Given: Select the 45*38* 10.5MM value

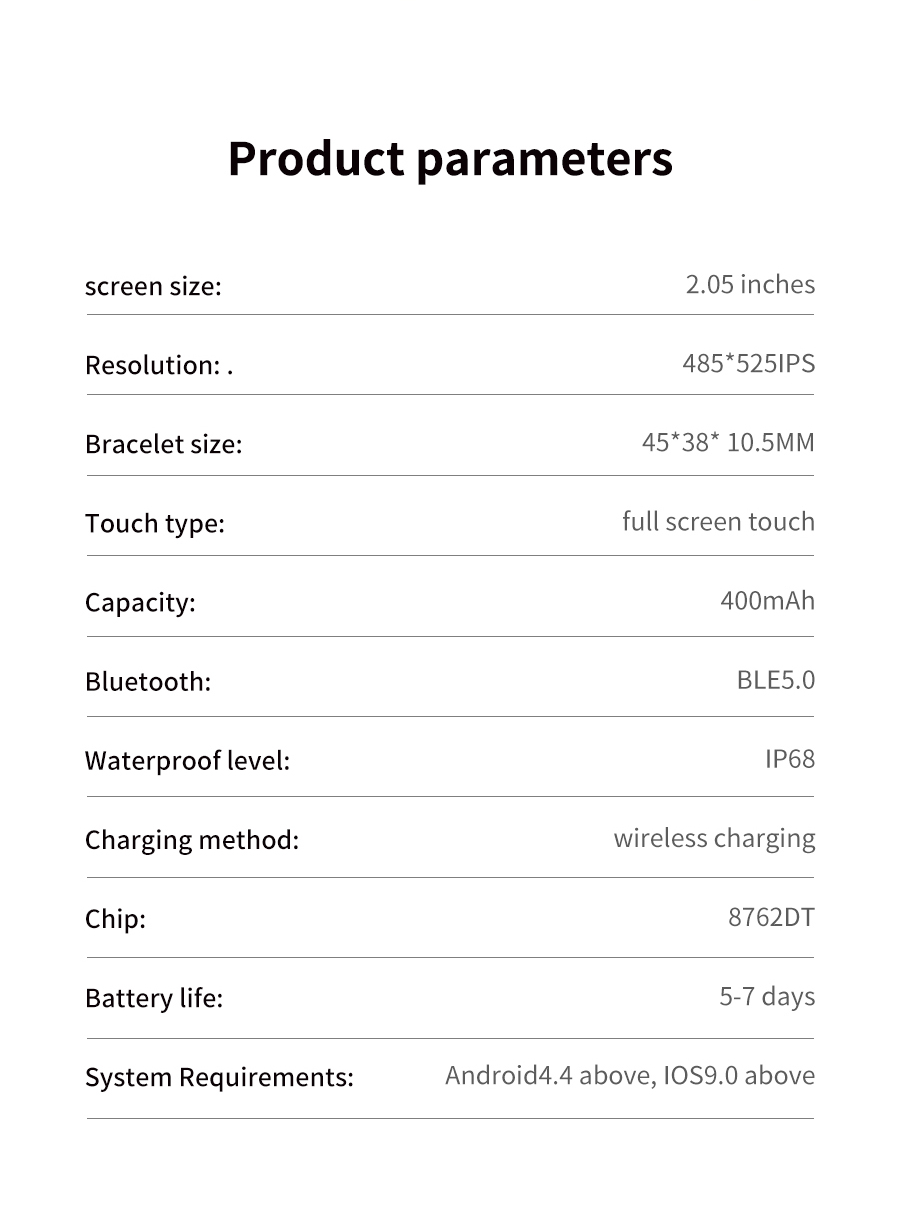Looking at the screenshot, I should pyautogui.click(x=728, y=443).
